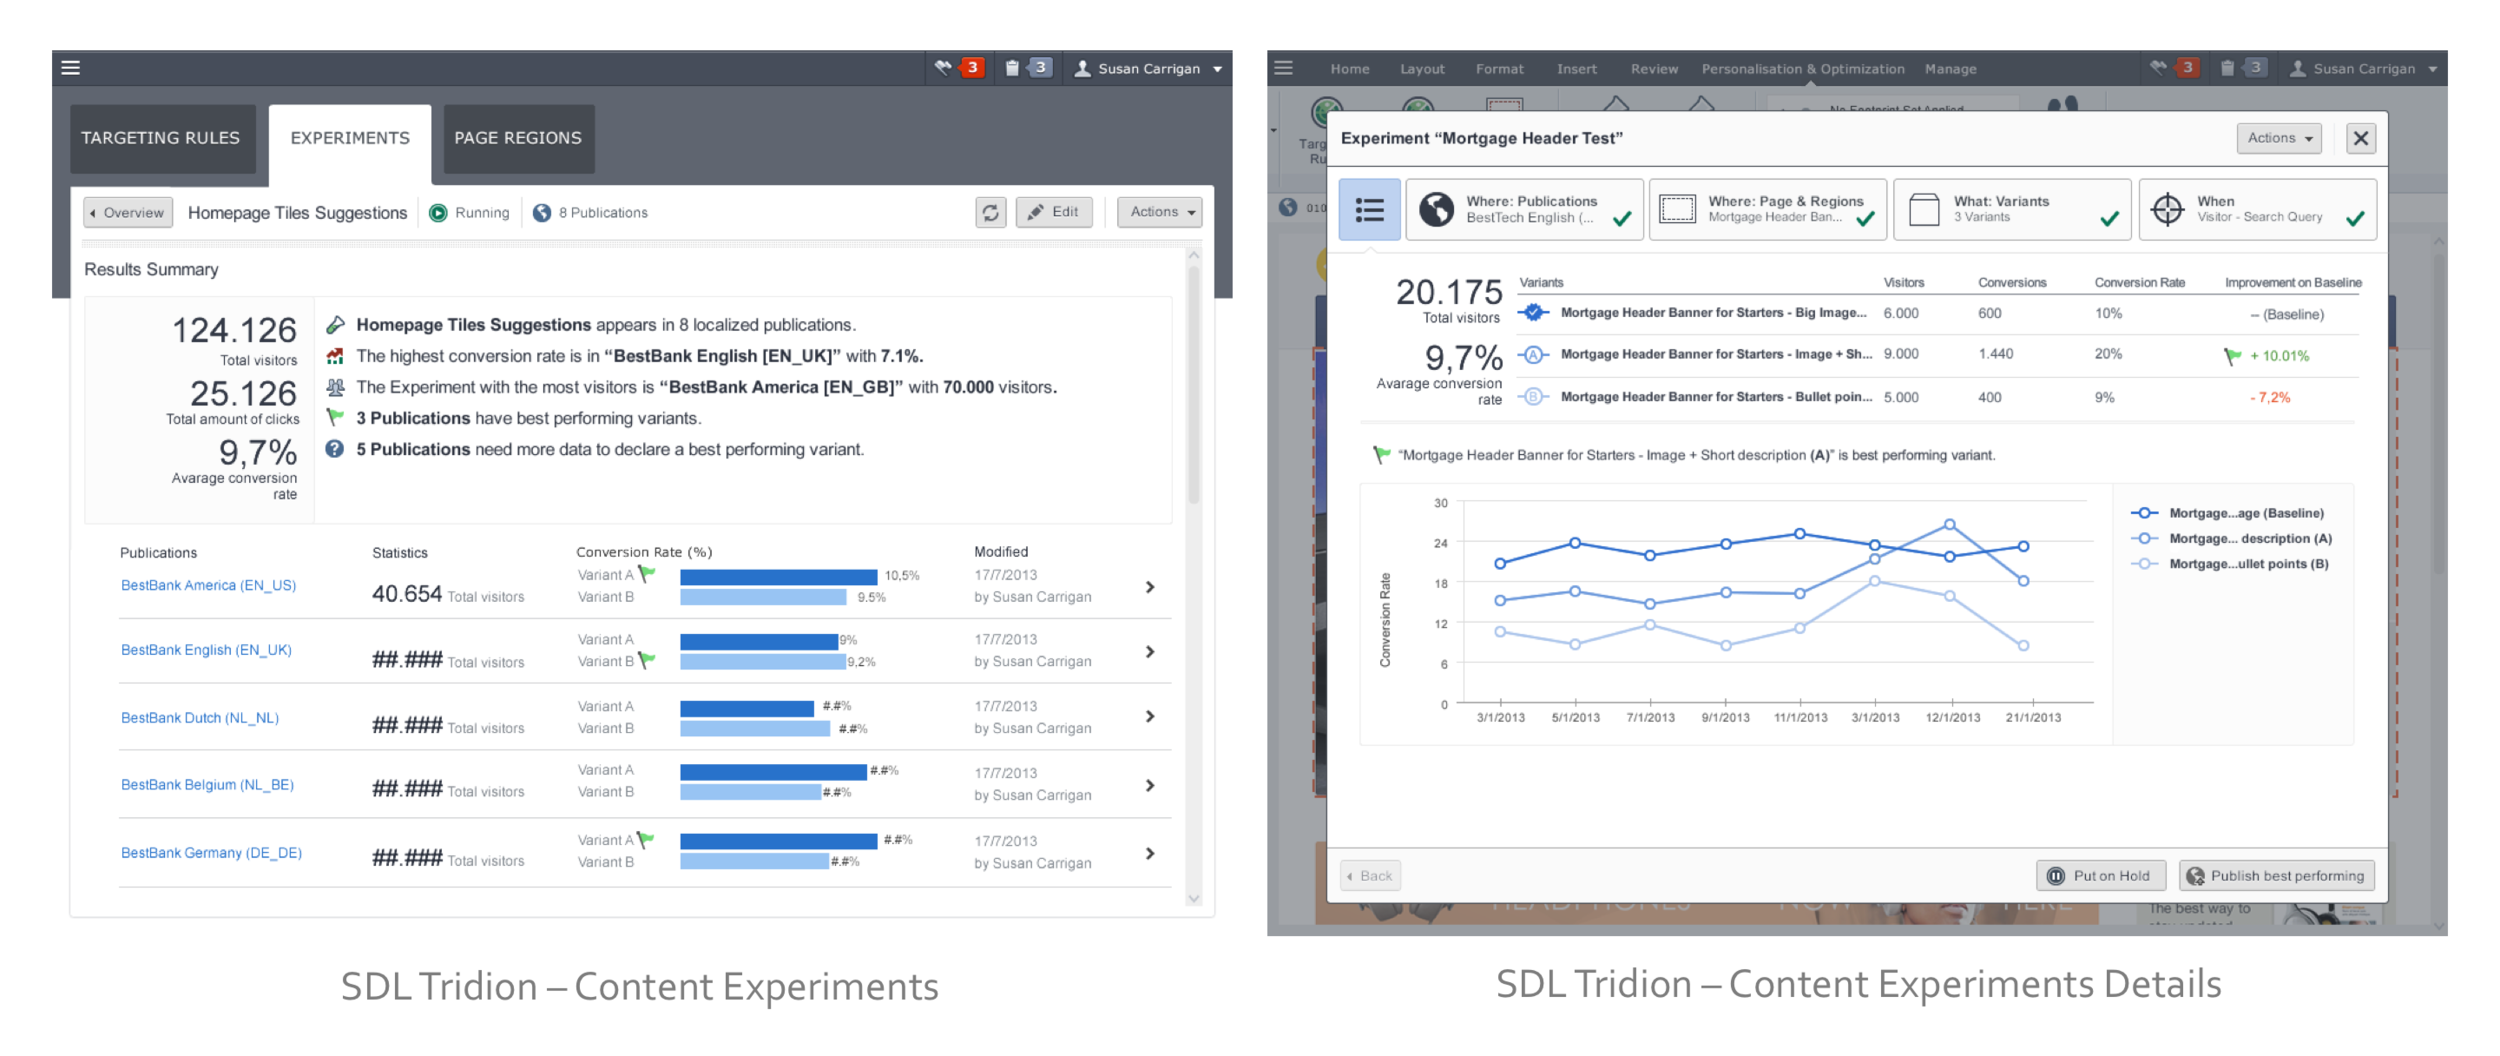2500x1056 pixels.
Task: Open BestBank English (EN_UK) publication
Action: 206,650
